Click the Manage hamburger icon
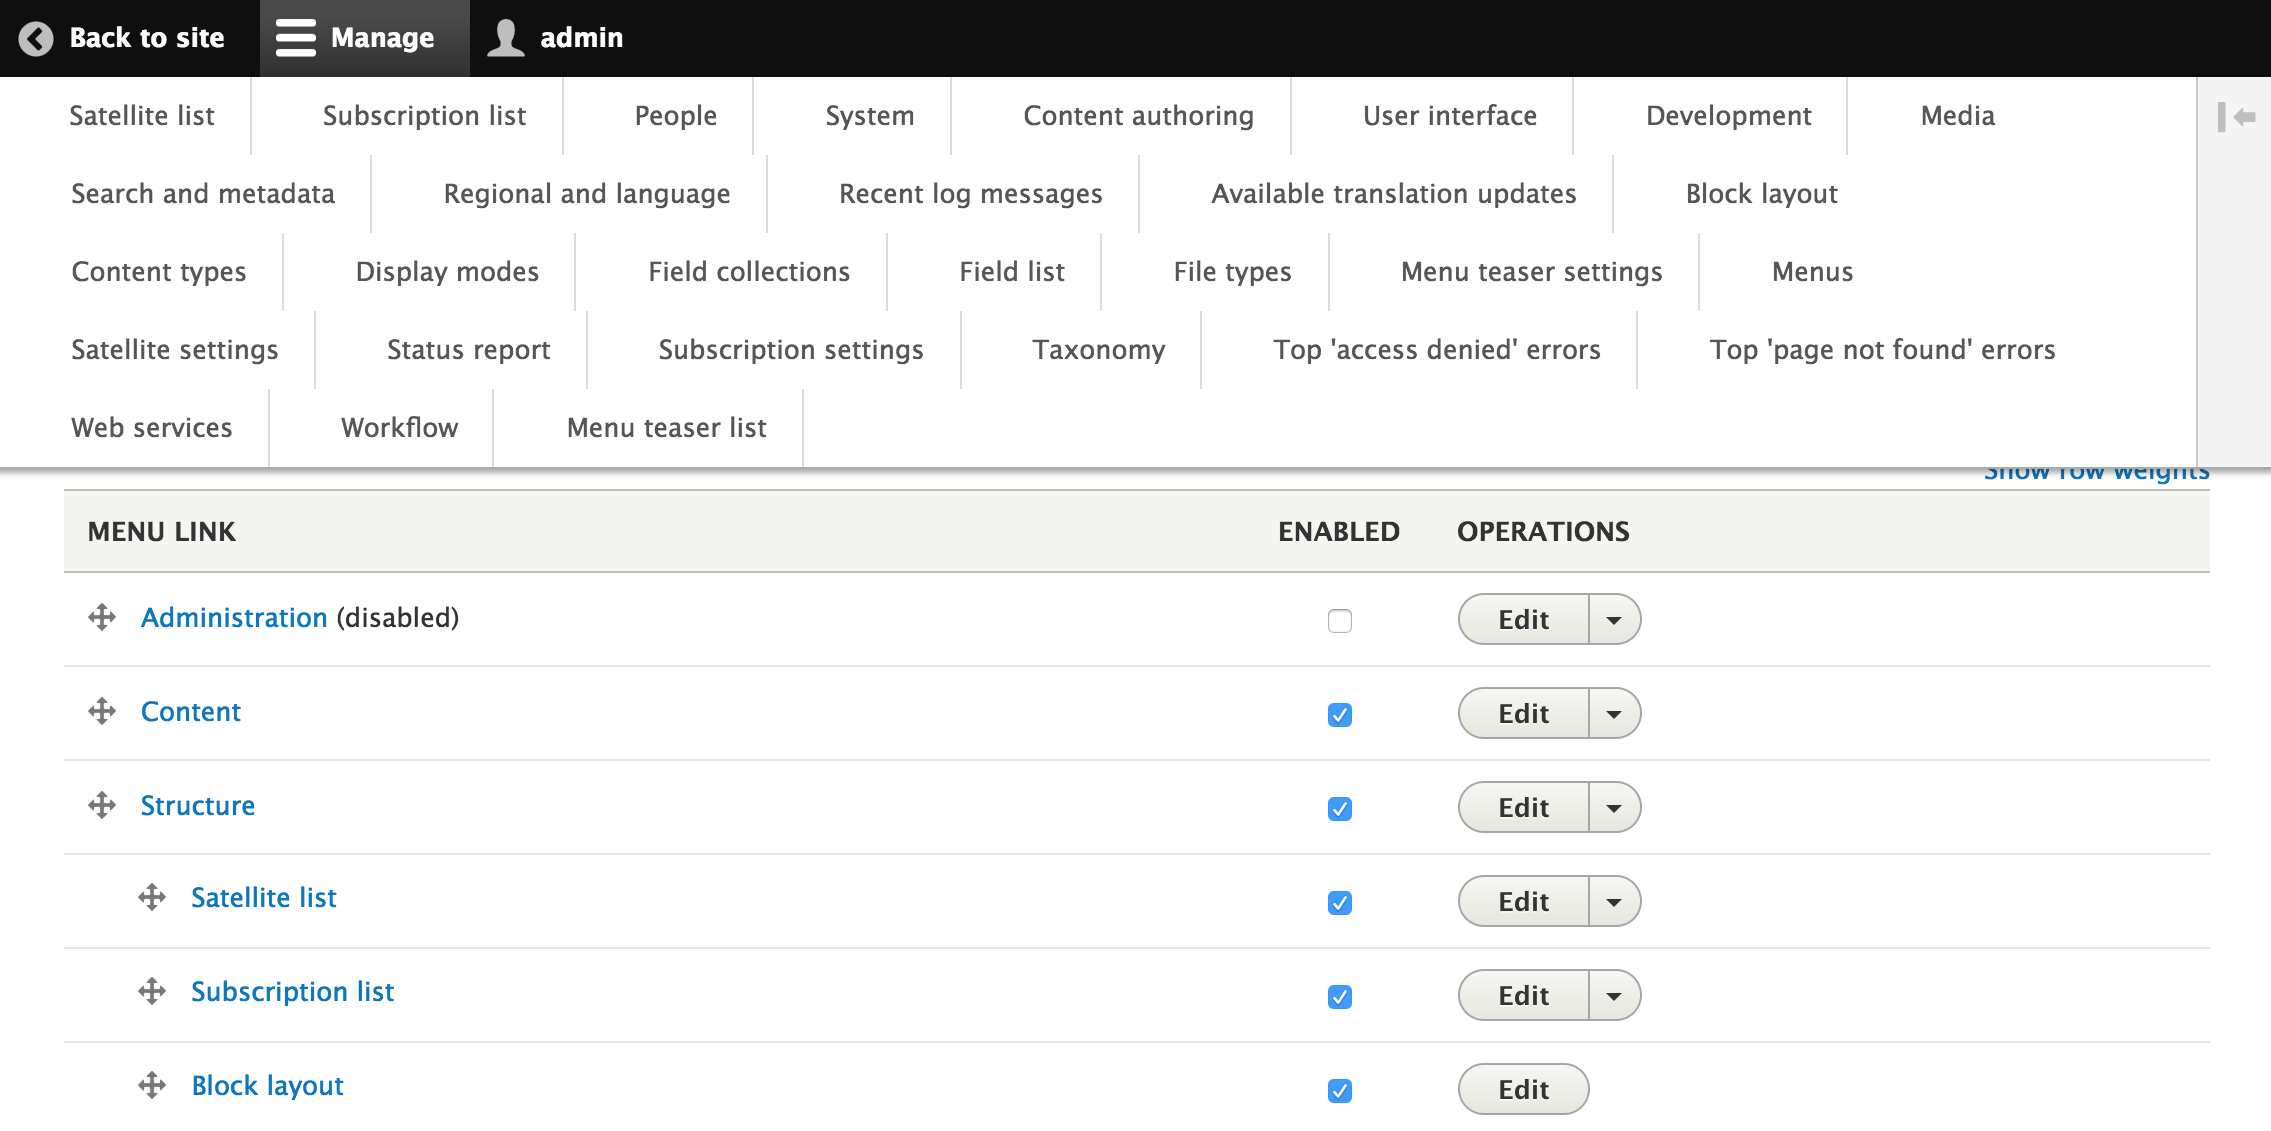This screenshot has width=2271, height=1131. click(295, 38)
